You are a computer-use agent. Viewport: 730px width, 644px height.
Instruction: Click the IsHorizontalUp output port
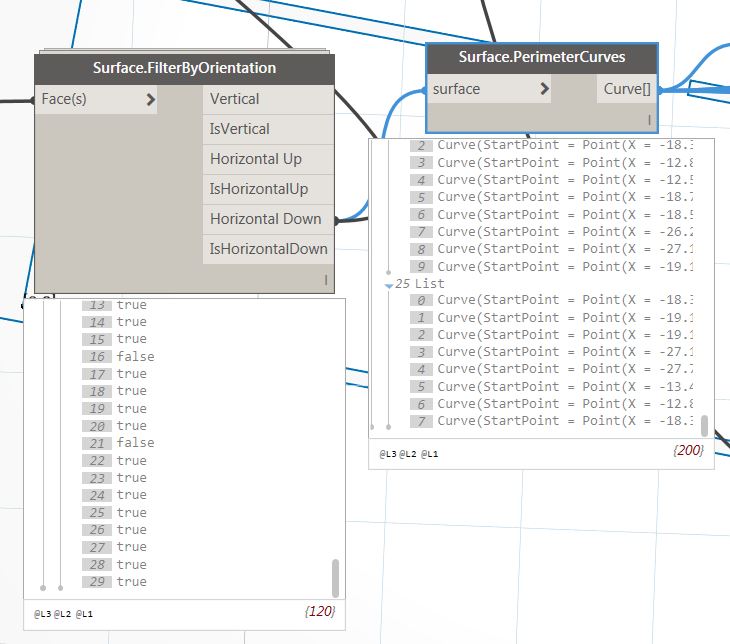[x=267, y=189]
